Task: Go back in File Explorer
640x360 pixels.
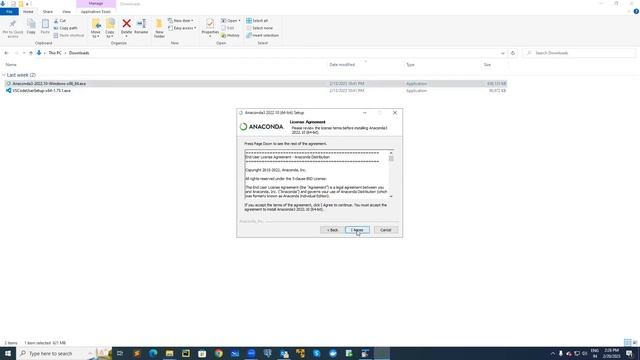Action: click(6, 53)
